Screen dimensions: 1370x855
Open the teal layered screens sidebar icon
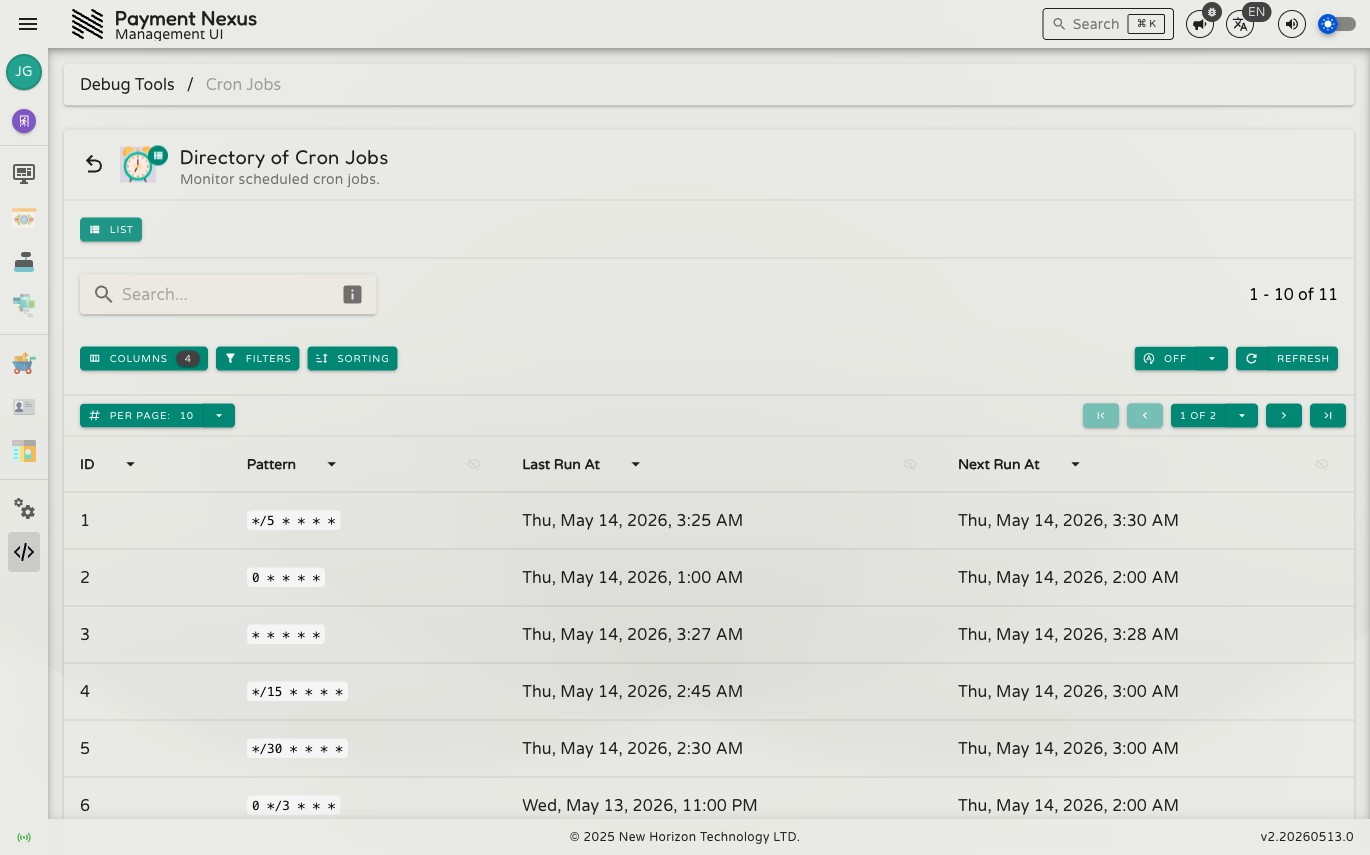tap(24, 304)
